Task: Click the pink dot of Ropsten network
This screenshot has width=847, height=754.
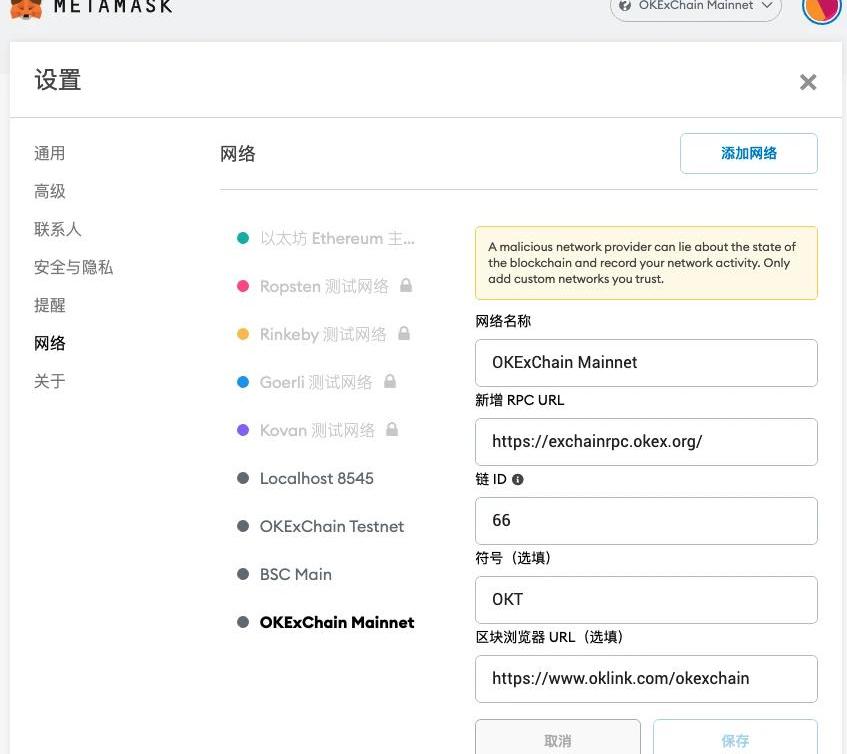Action: [243, 286]
